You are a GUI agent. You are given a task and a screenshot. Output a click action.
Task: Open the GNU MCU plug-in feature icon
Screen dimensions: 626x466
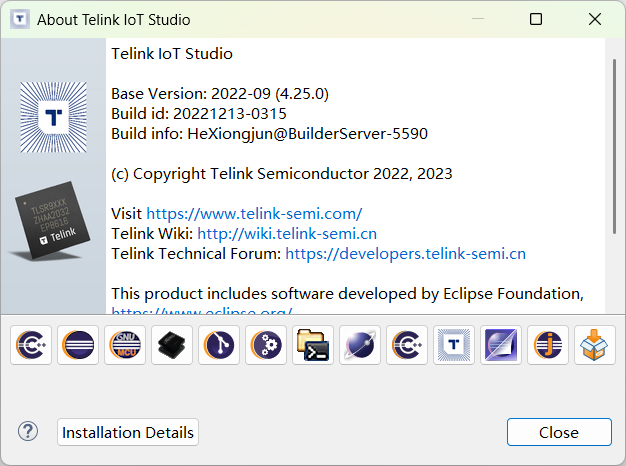(x=125, y=345)
